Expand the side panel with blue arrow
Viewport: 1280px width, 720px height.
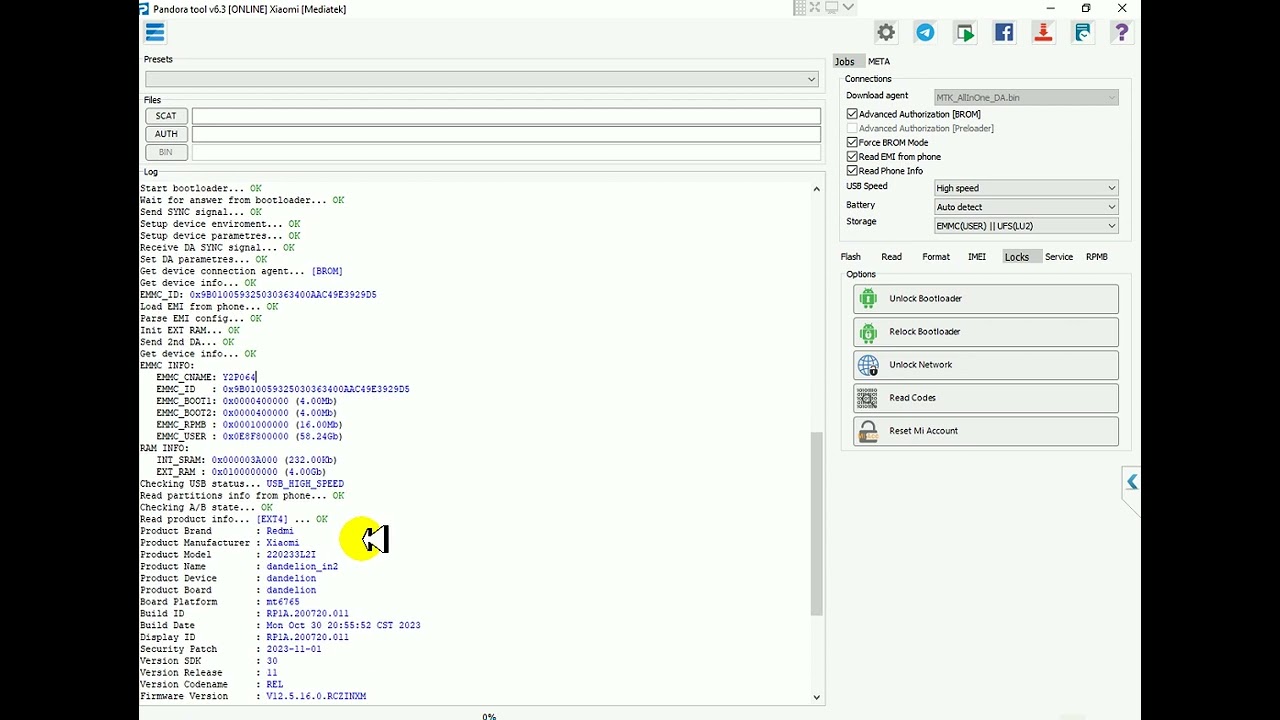point(1131,483)
